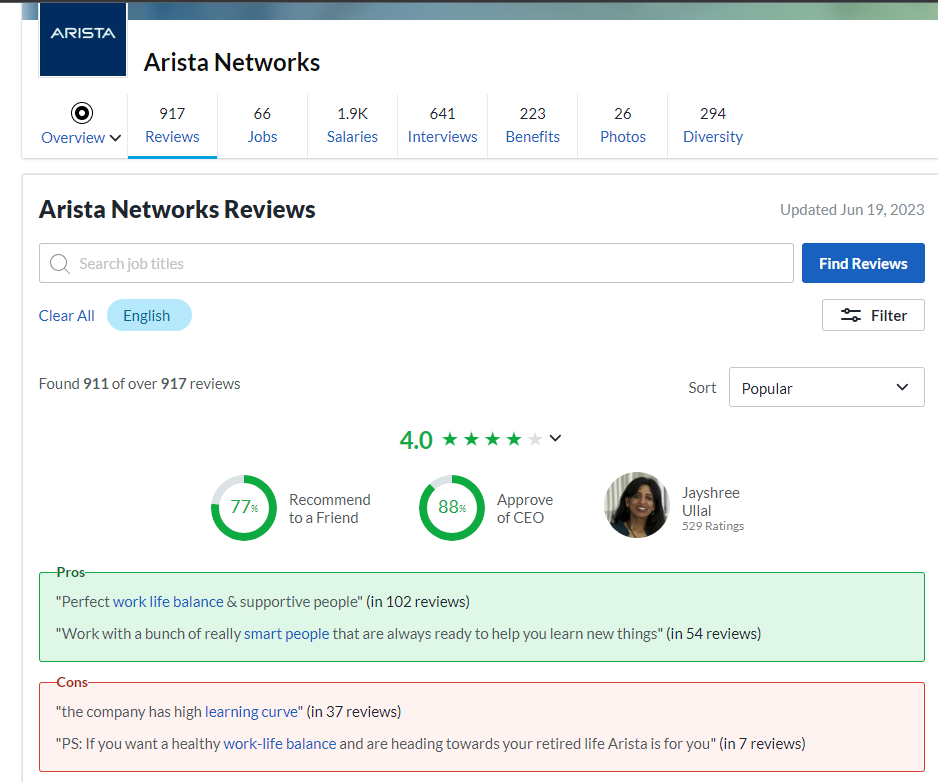Click the Jayshree Ullal CEO photo
Image resolution: width=938 pixels, height=782 pixels.
pos(636,505)
